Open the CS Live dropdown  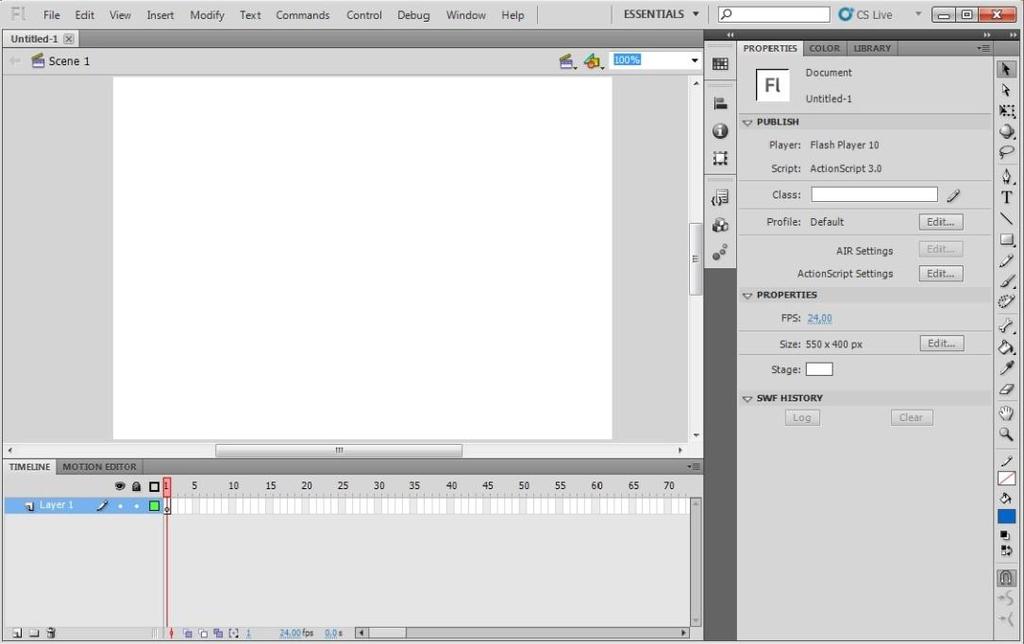tap(918, 14)
